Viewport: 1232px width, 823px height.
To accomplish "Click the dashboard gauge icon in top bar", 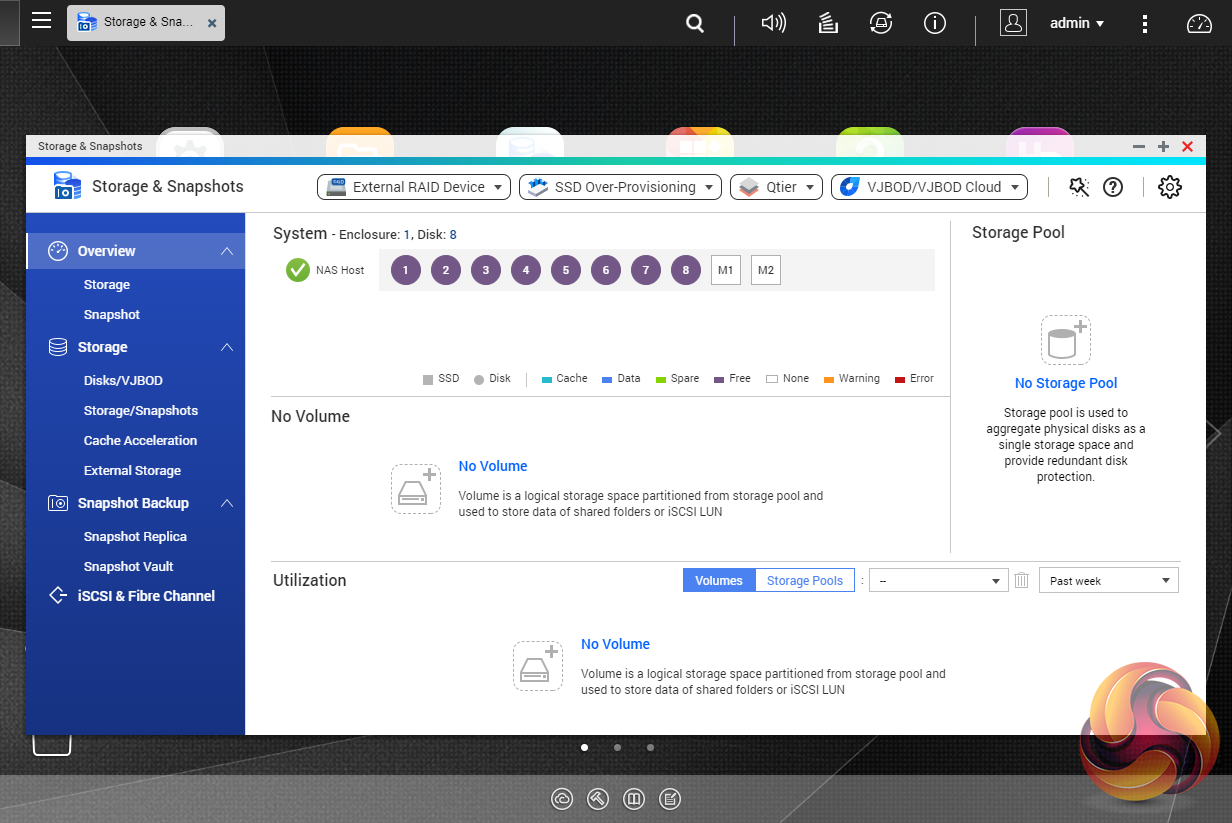I will [1198, 23].
